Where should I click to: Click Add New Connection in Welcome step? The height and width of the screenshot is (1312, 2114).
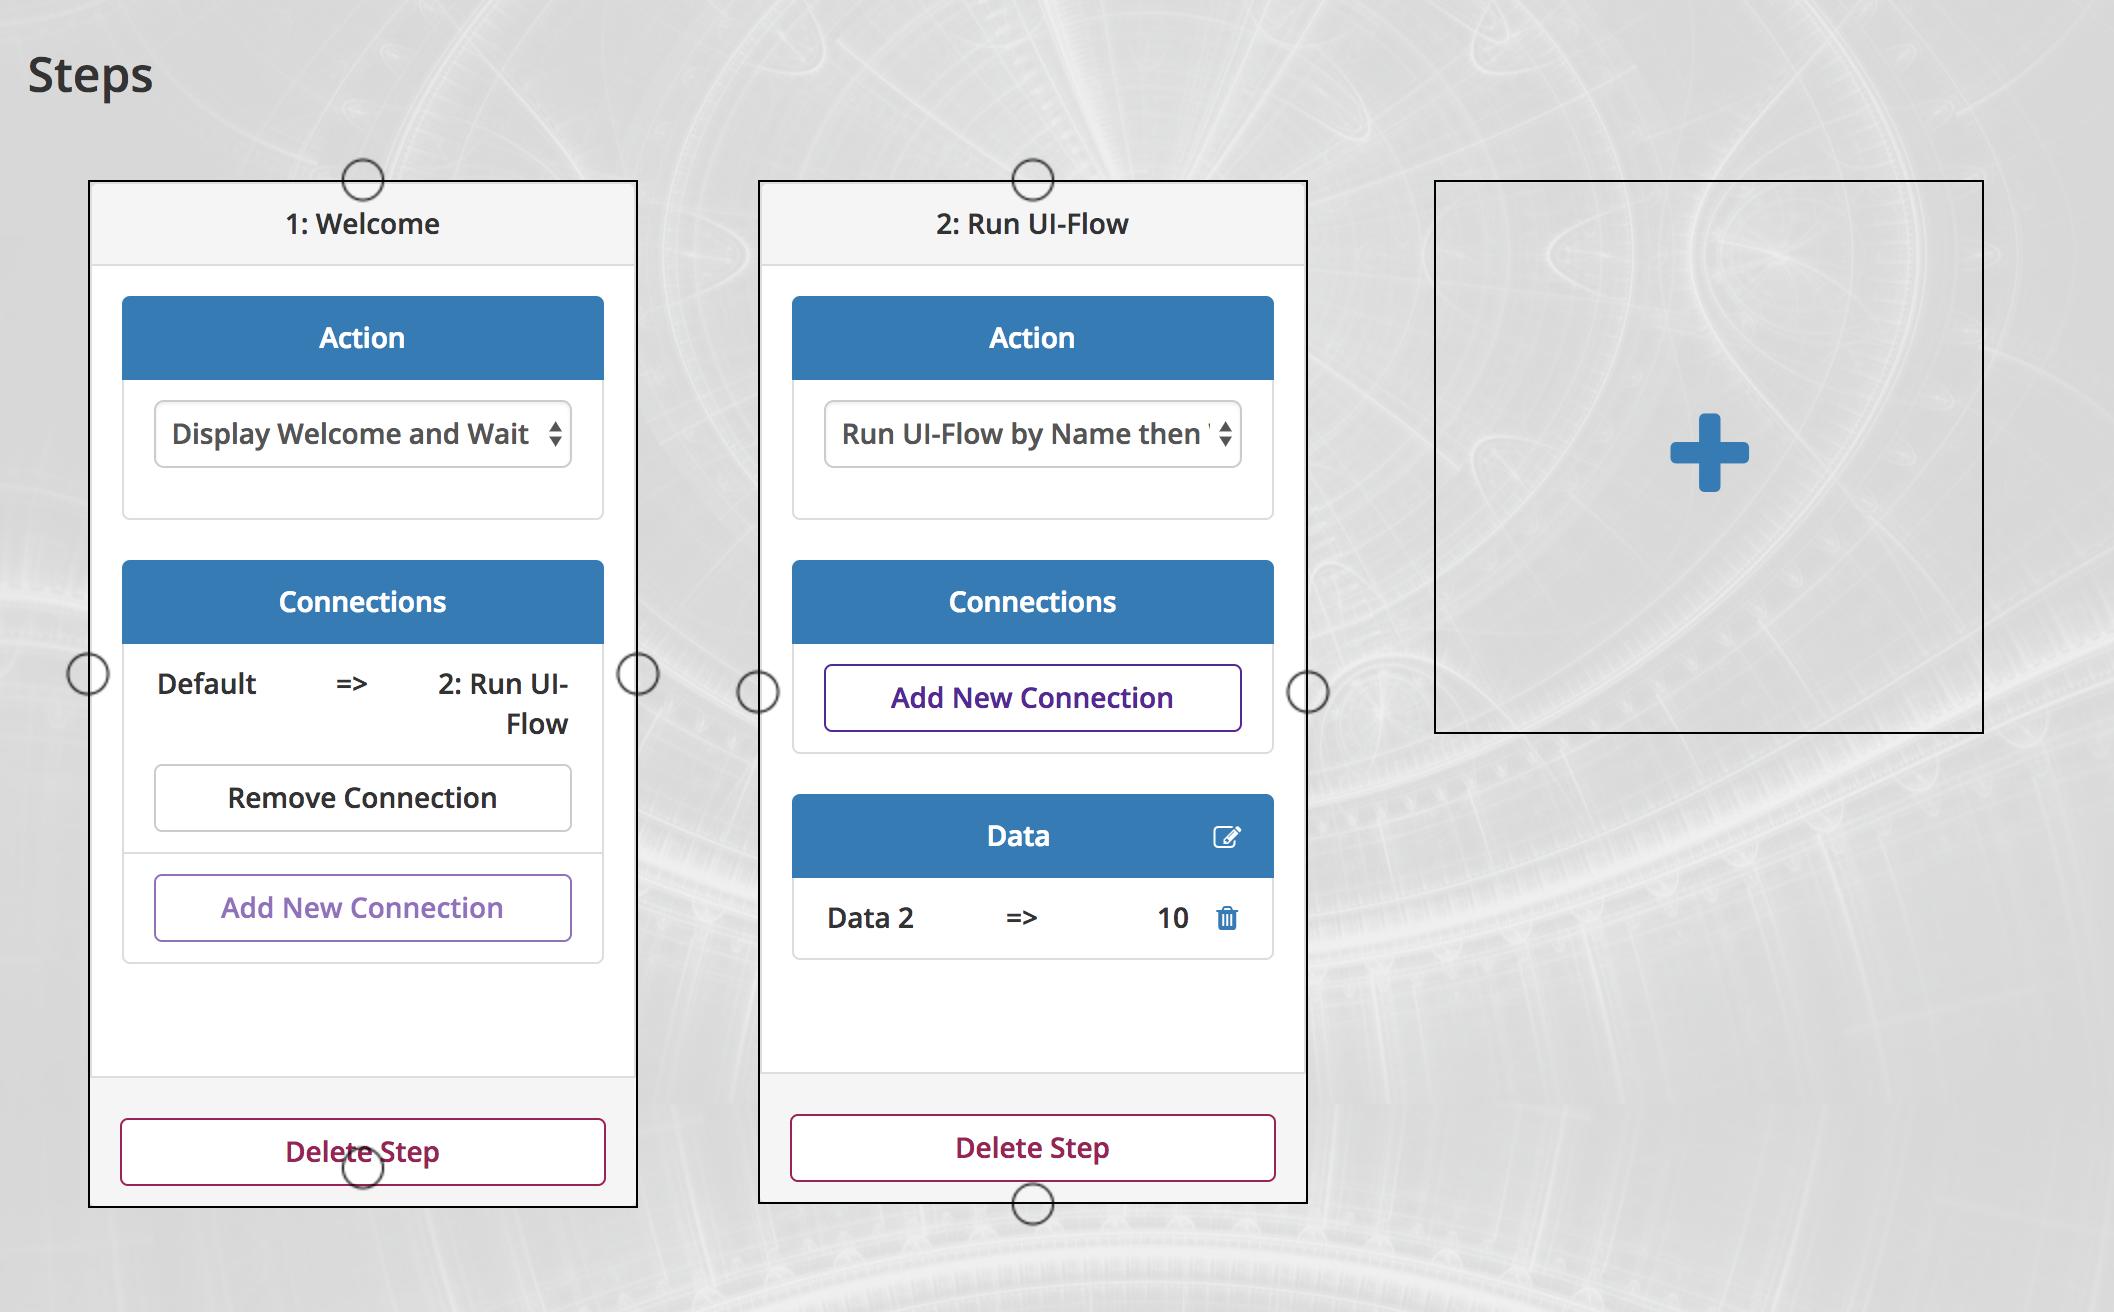point(362,908)
